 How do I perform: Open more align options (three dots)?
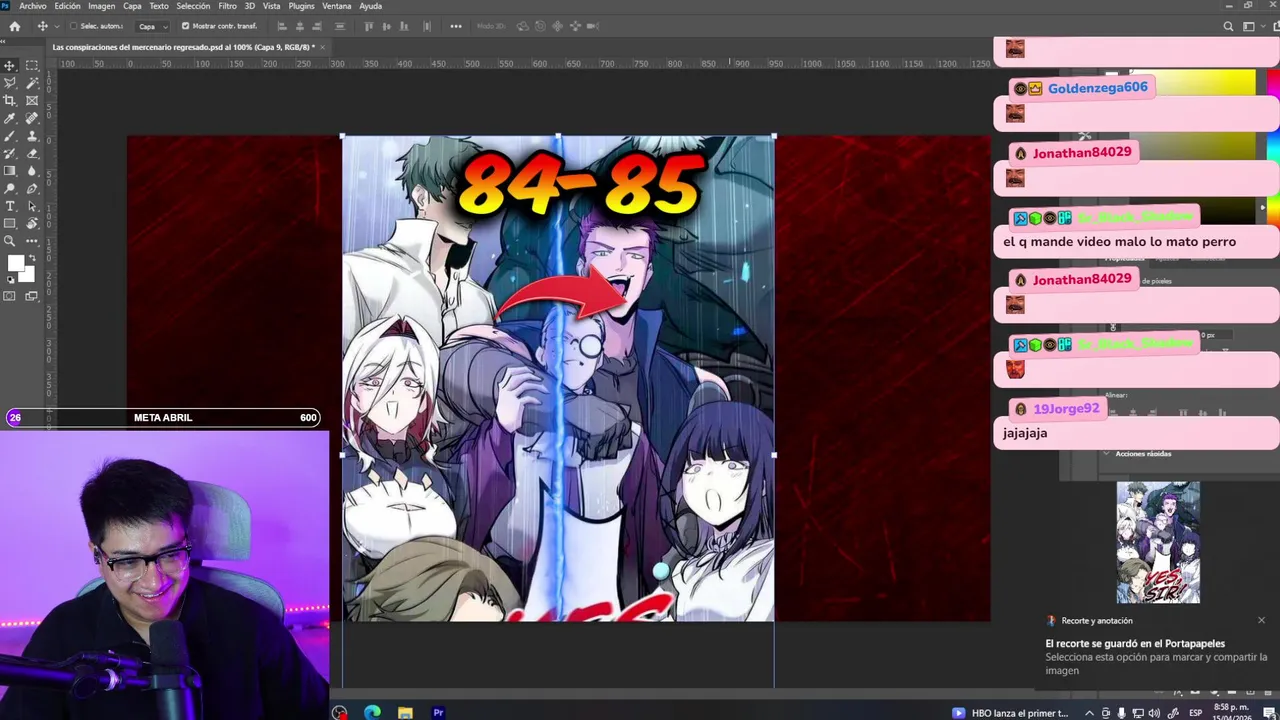[x=456, y=26]
